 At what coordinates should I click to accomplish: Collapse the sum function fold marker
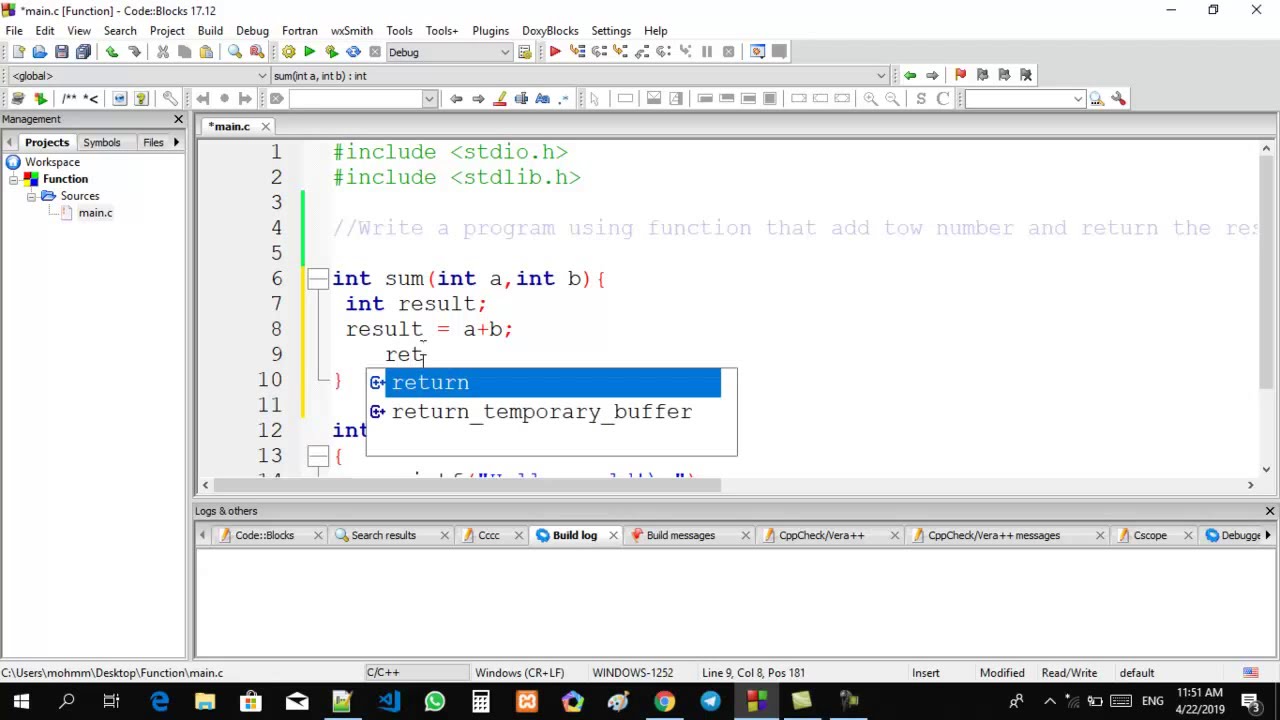coord(318,279)
